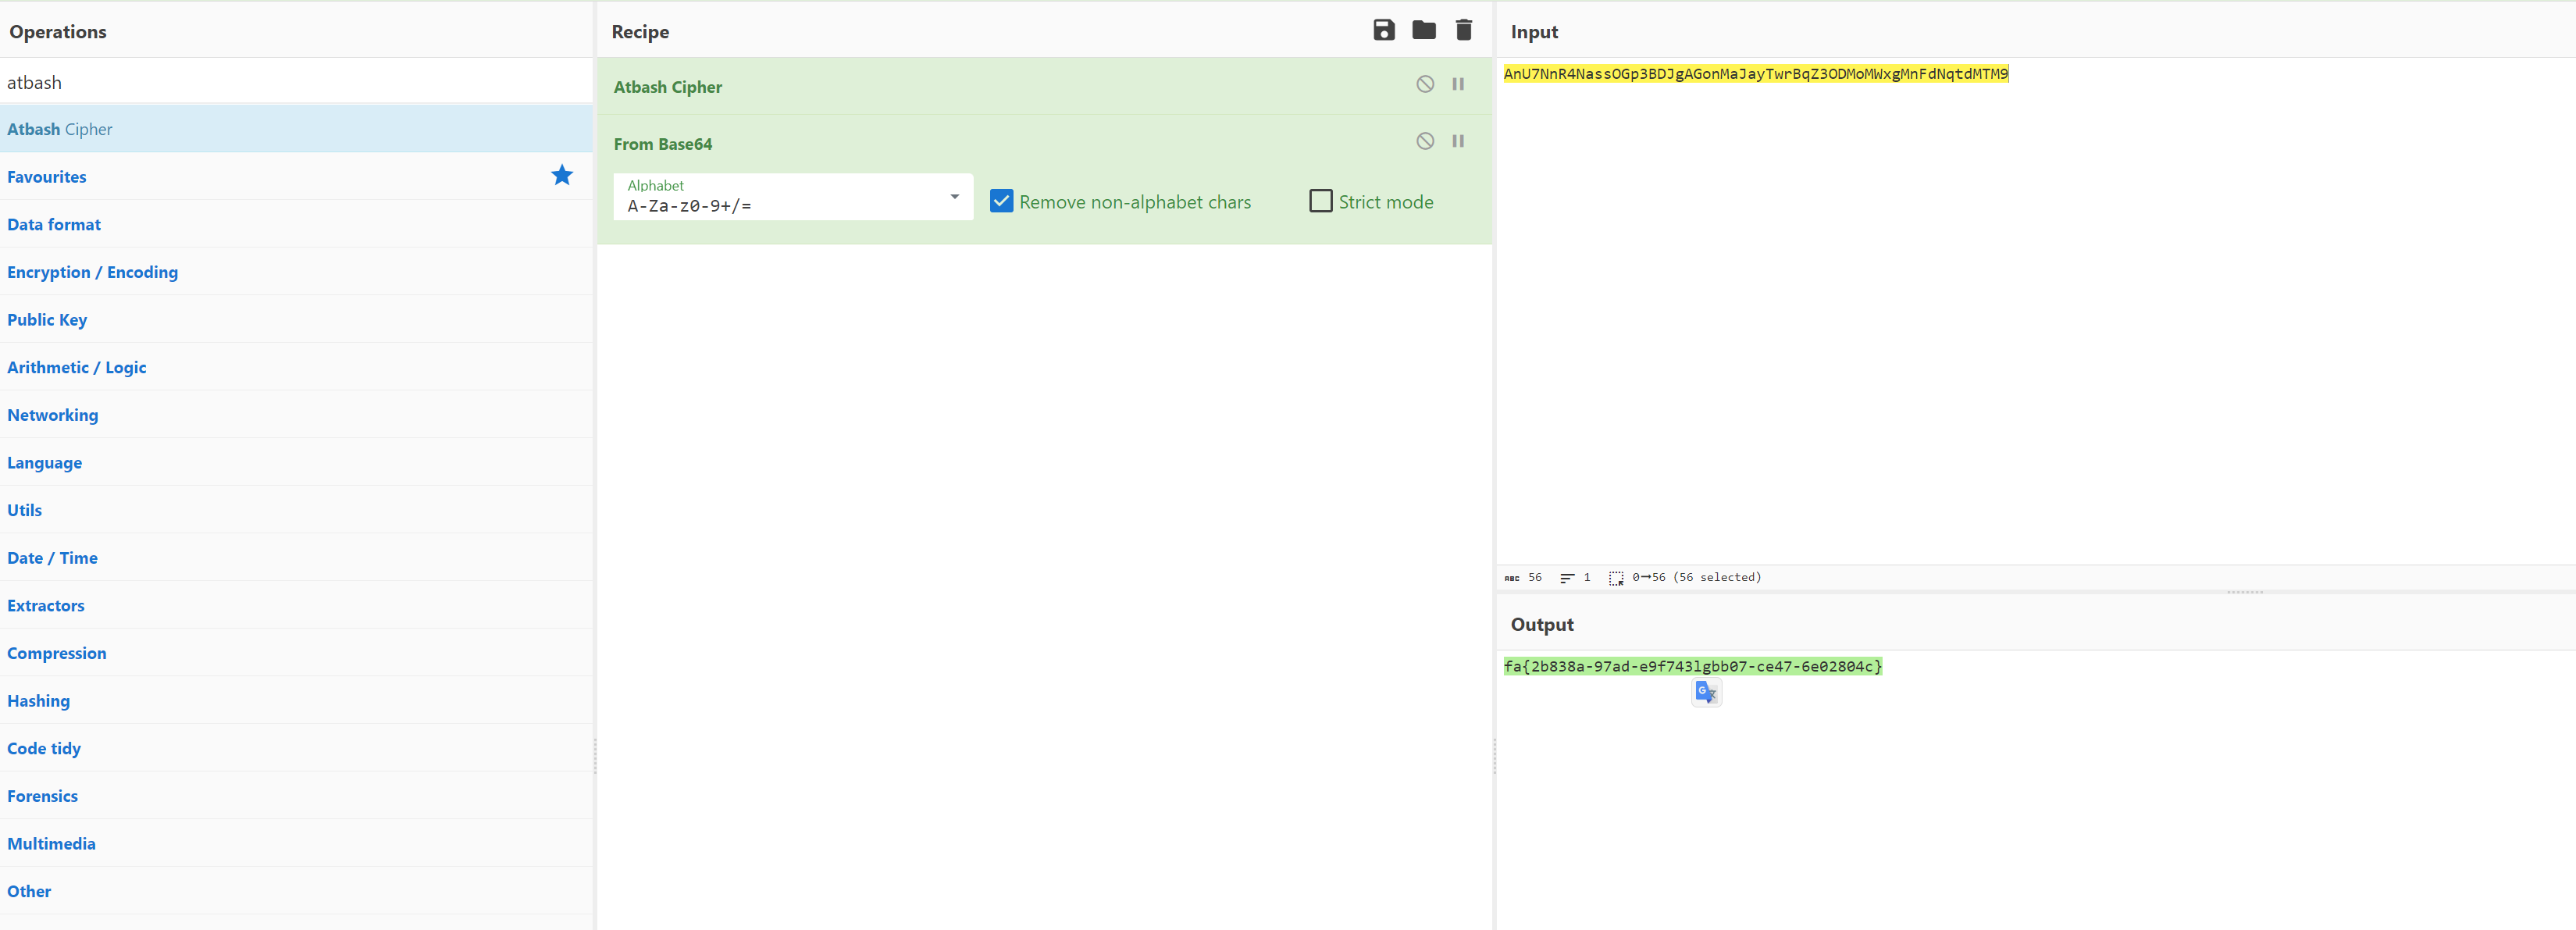The width and height of the screenshot is (2576, 930).
Task: Click the Load recipe folder icon
Action: pyautogui.click(x=1423, y=30)
